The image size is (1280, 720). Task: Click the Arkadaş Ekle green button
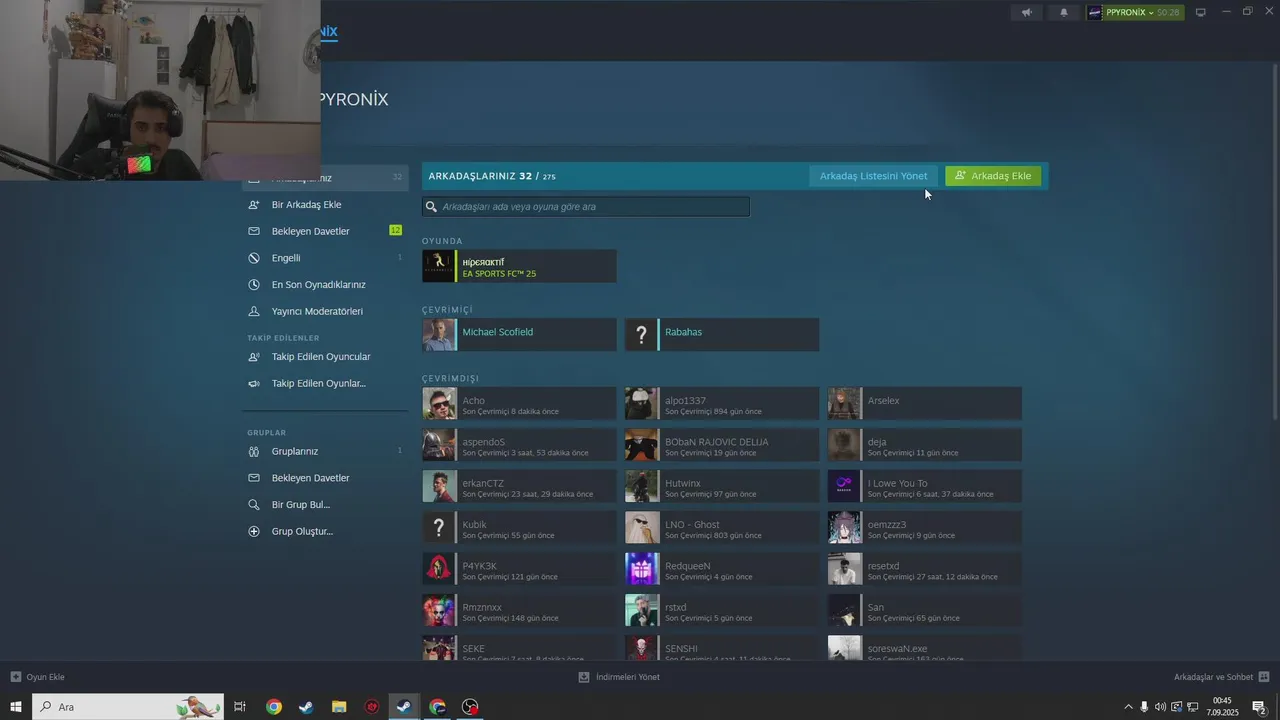tap(993, 176)
